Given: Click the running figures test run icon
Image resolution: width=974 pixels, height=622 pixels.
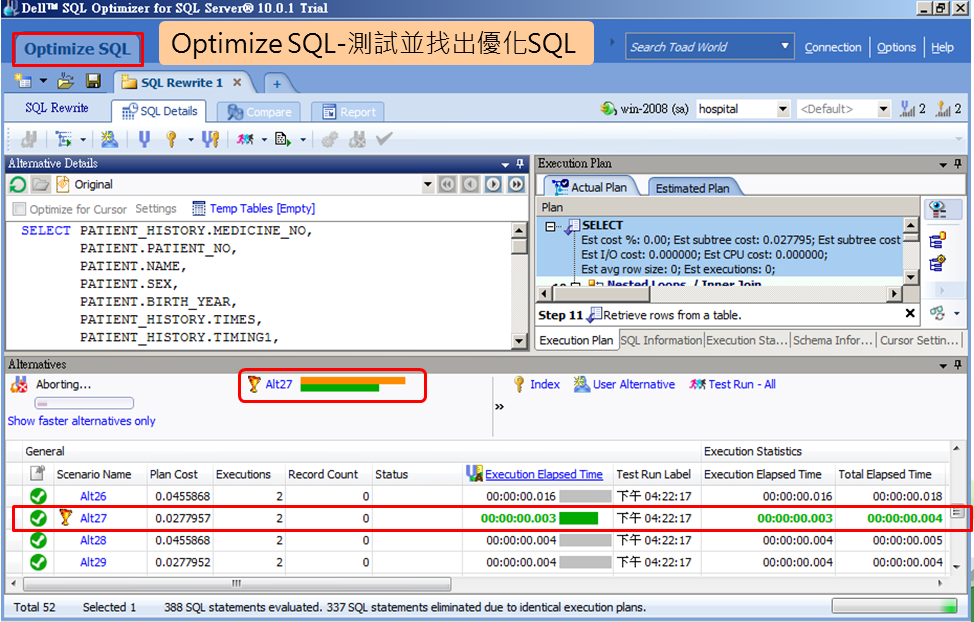Looking at the screenshot, I should (x=245, y=139).
